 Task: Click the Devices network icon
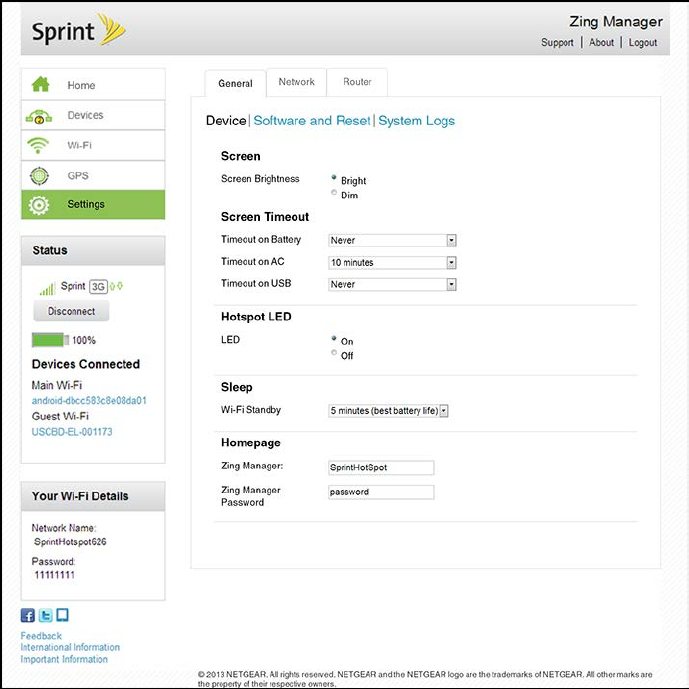click(x=39, y=116)
